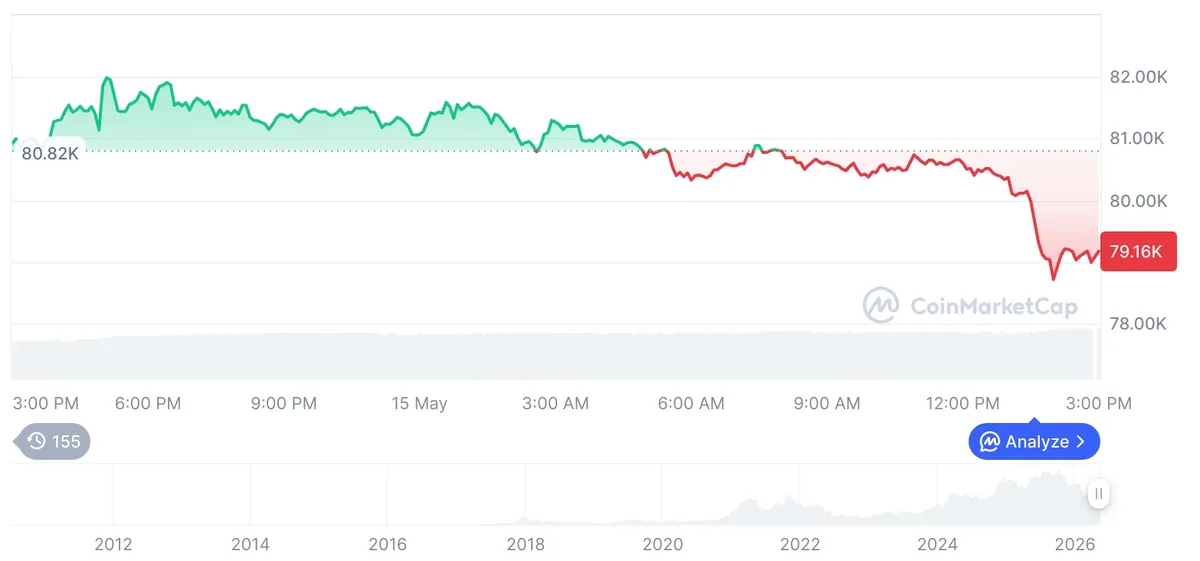Select 2022 on the overview timeline

pos(800,544)
